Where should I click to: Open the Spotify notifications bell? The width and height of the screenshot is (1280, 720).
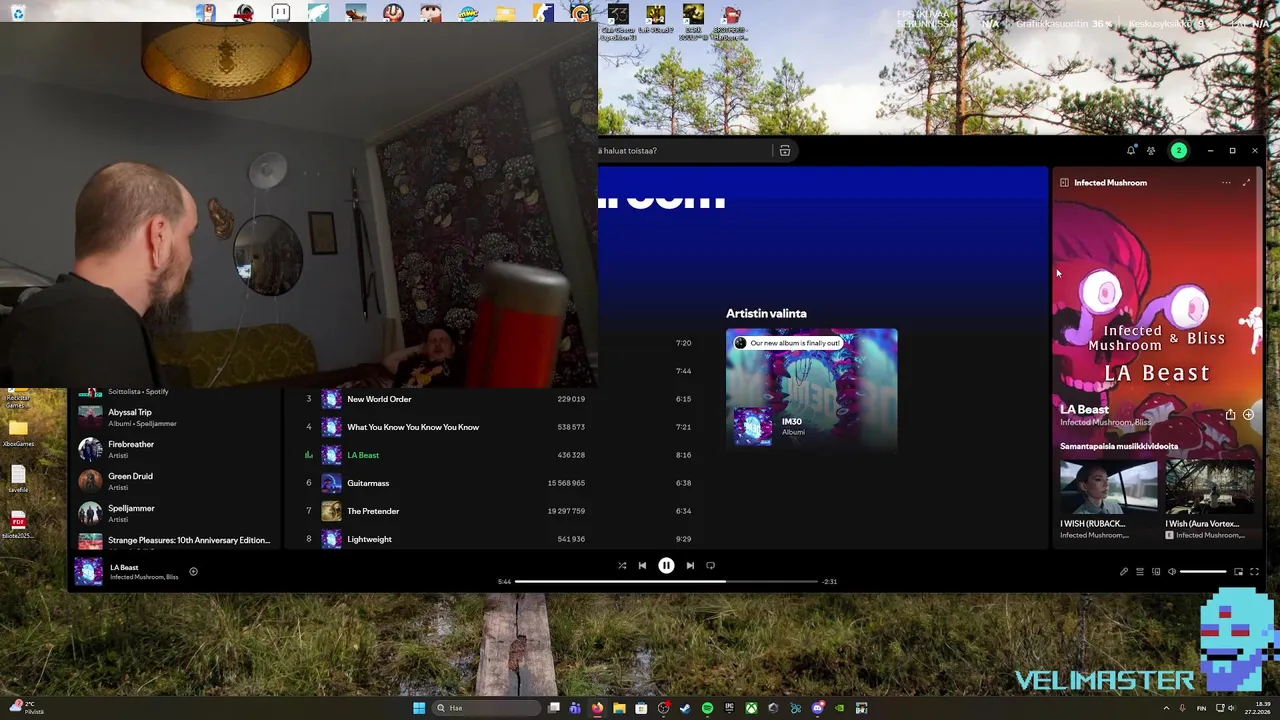coord(1131,150)
